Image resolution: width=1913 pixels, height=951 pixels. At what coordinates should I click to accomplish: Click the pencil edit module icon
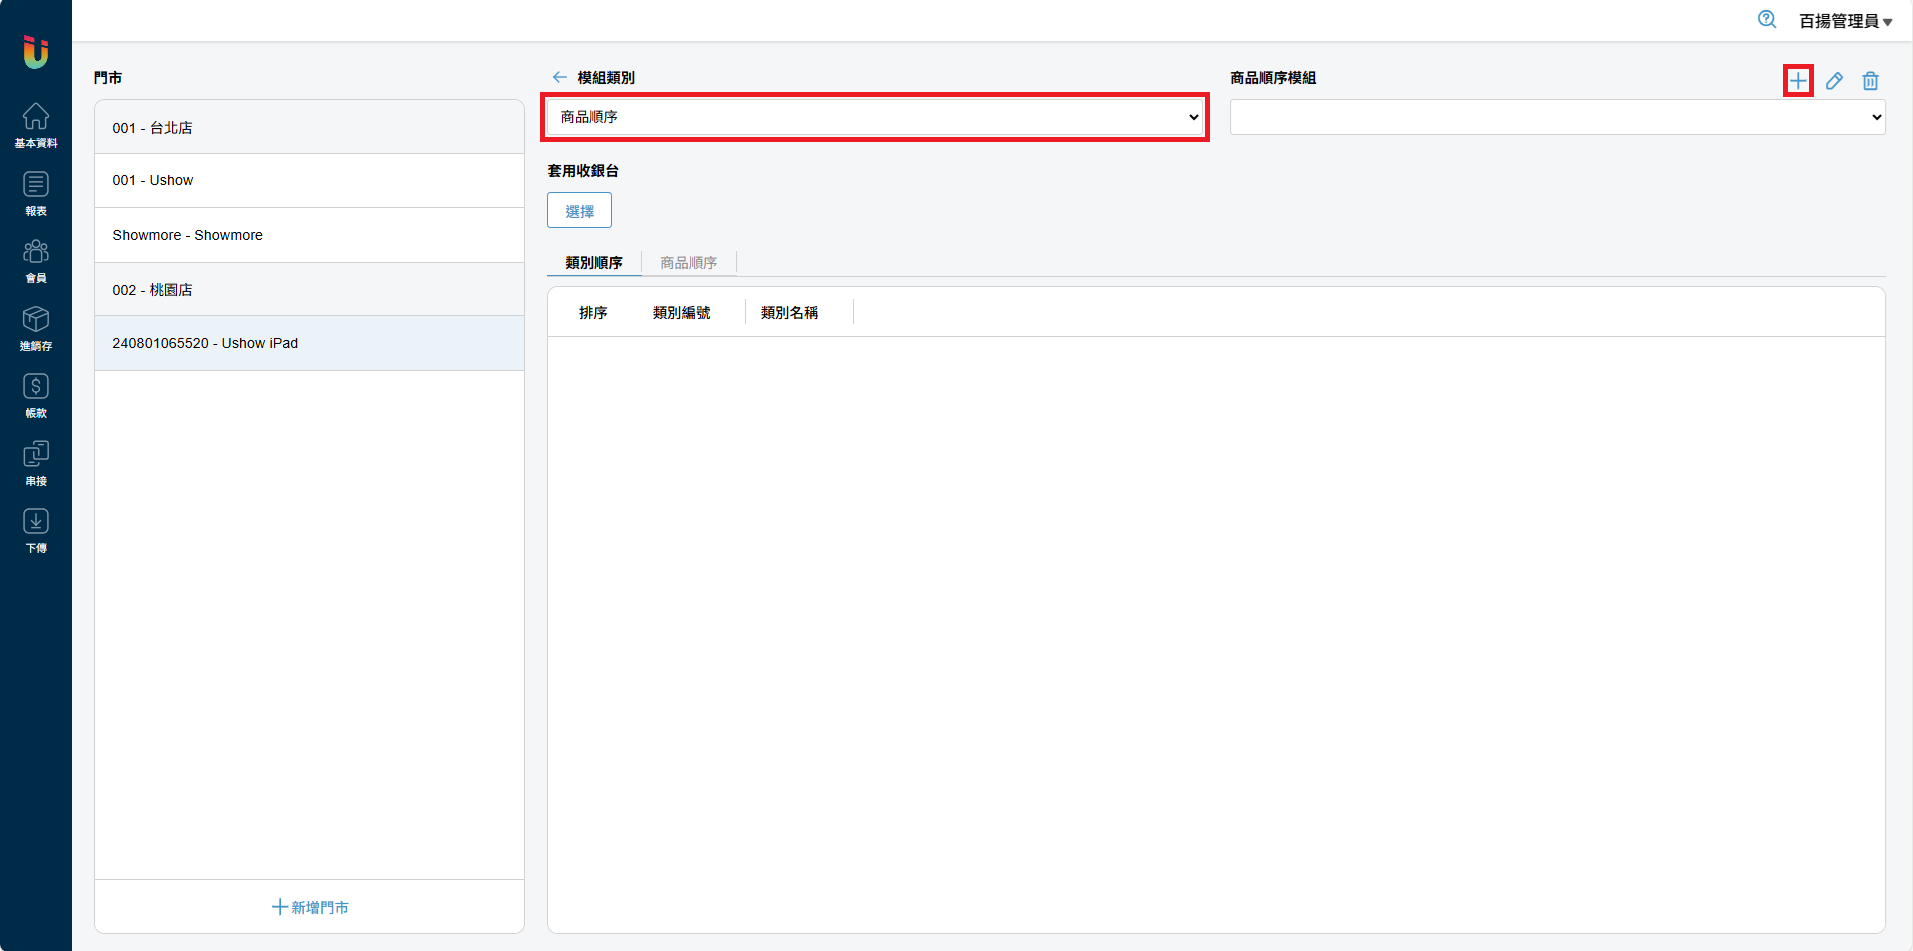coord(1834,81)
